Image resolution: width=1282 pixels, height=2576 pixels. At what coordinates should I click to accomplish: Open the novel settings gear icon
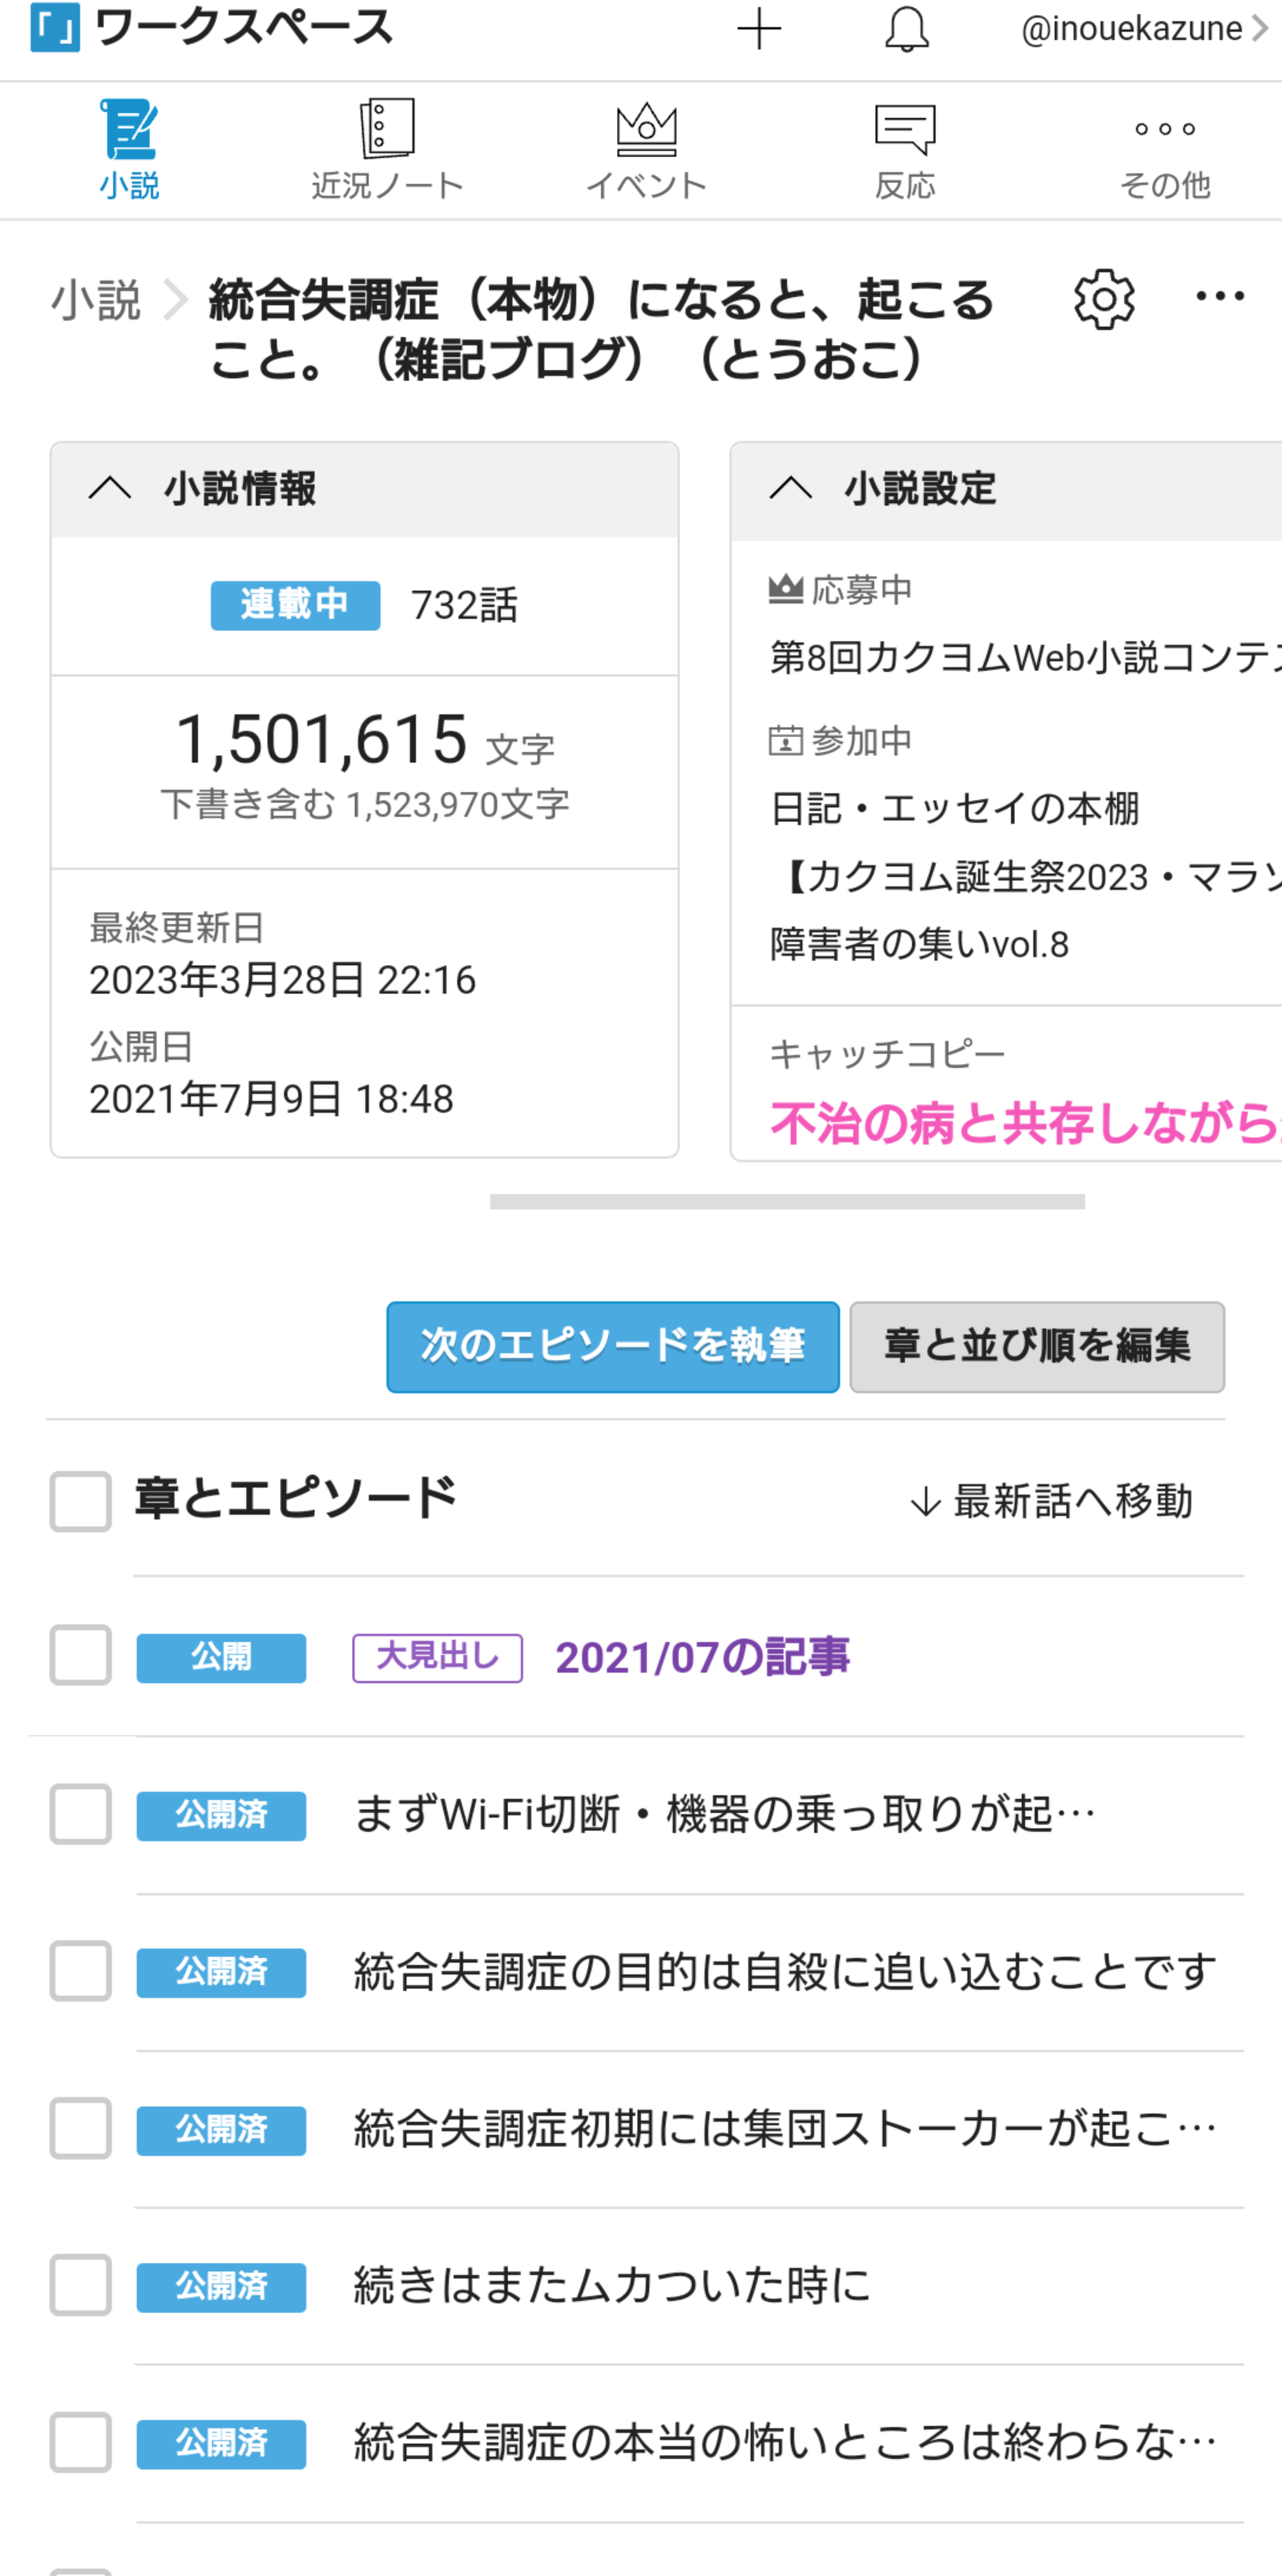click(1104, 298)
